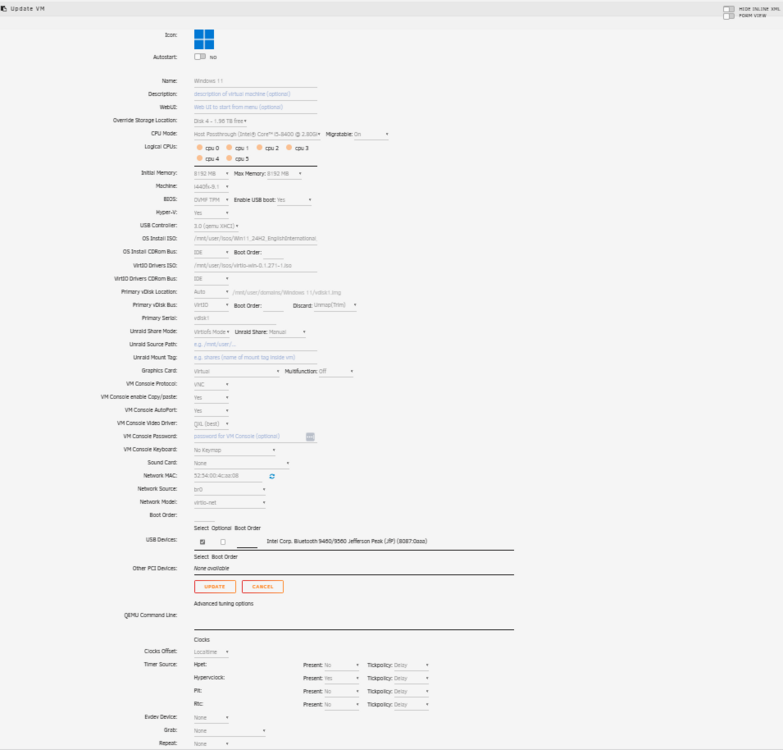The height and width of the screenshot is (750, 783).
Task: Click the VM Name input field
Action: [255, 81]
